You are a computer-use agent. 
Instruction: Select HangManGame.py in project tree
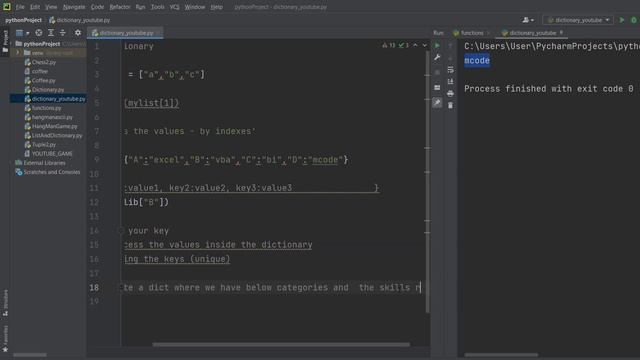pos(54,127)
